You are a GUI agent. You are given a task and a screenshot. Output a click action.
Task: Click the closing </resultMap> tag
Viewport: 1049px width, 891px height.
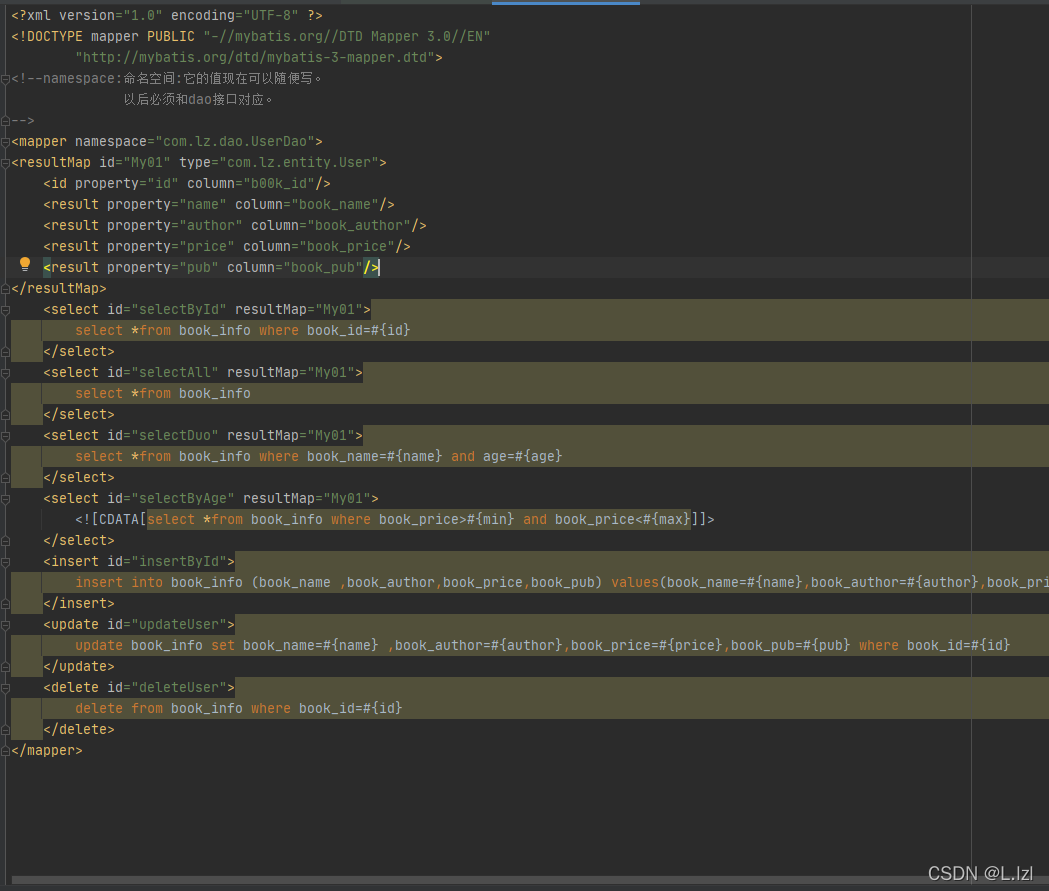click(59, 289)
